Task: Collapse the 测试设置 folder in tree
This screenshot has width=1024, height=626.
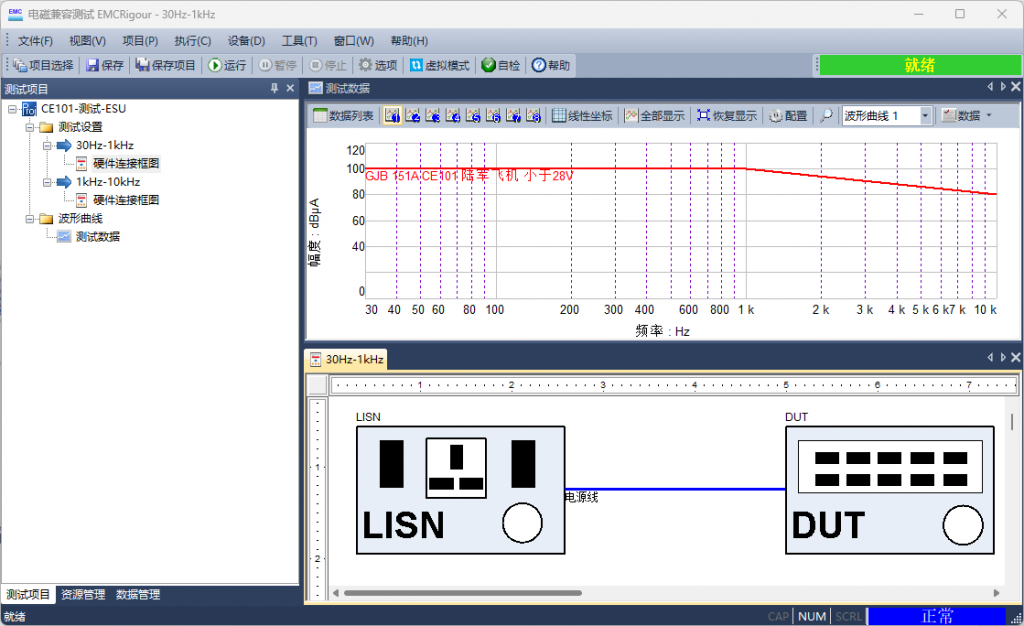Action: tap(31, 127)
